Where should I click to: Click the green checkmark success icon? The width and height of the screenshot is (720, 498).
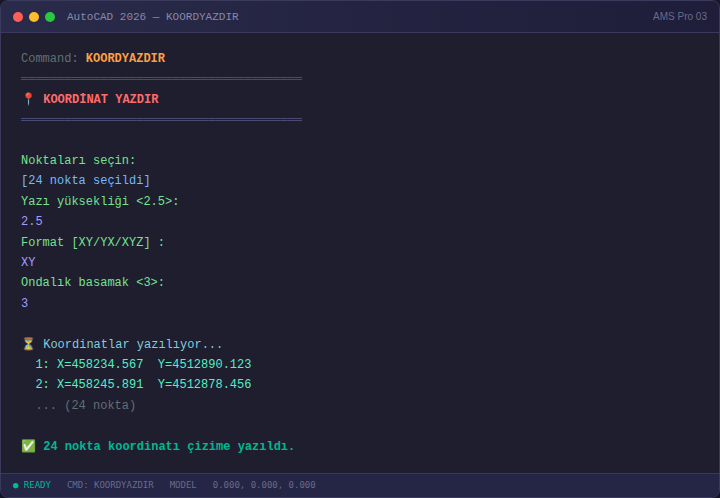coord(28,446)
